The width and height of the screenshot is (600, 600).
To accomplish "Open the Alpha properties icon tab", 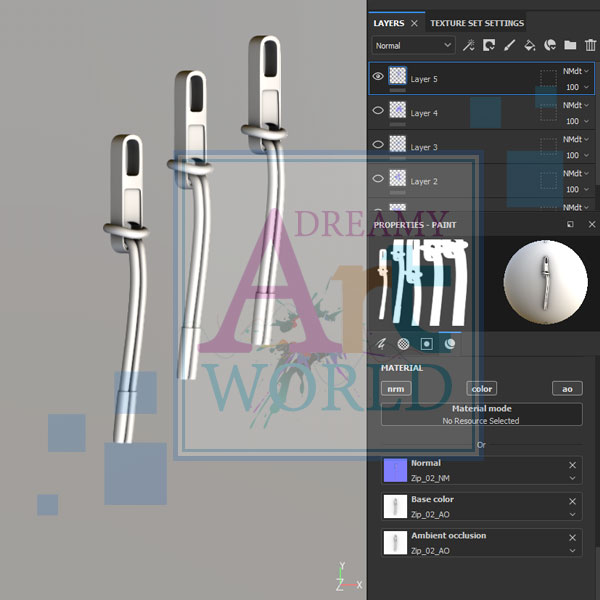I will (404, 343).
